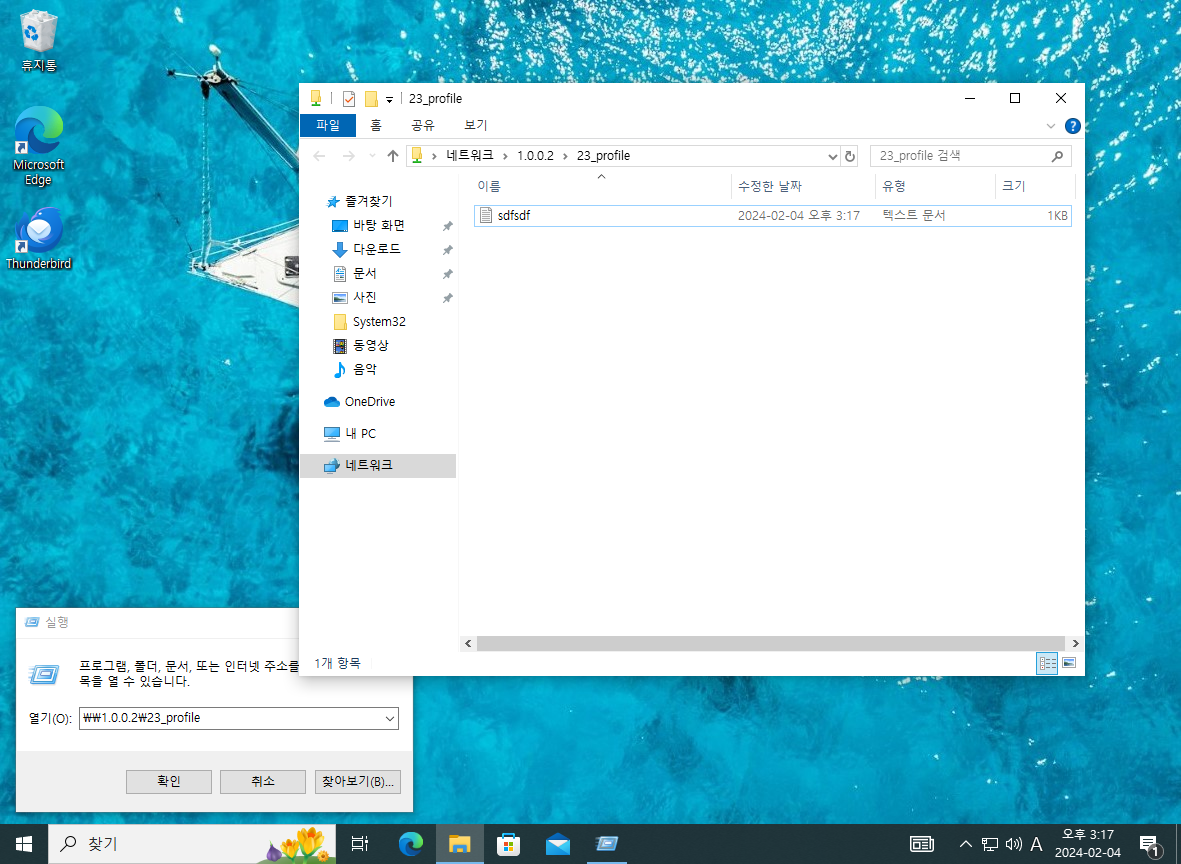1181x864 pixels.
Task: Click the Run dialog taskbar icon
Action: click(606, 844)
